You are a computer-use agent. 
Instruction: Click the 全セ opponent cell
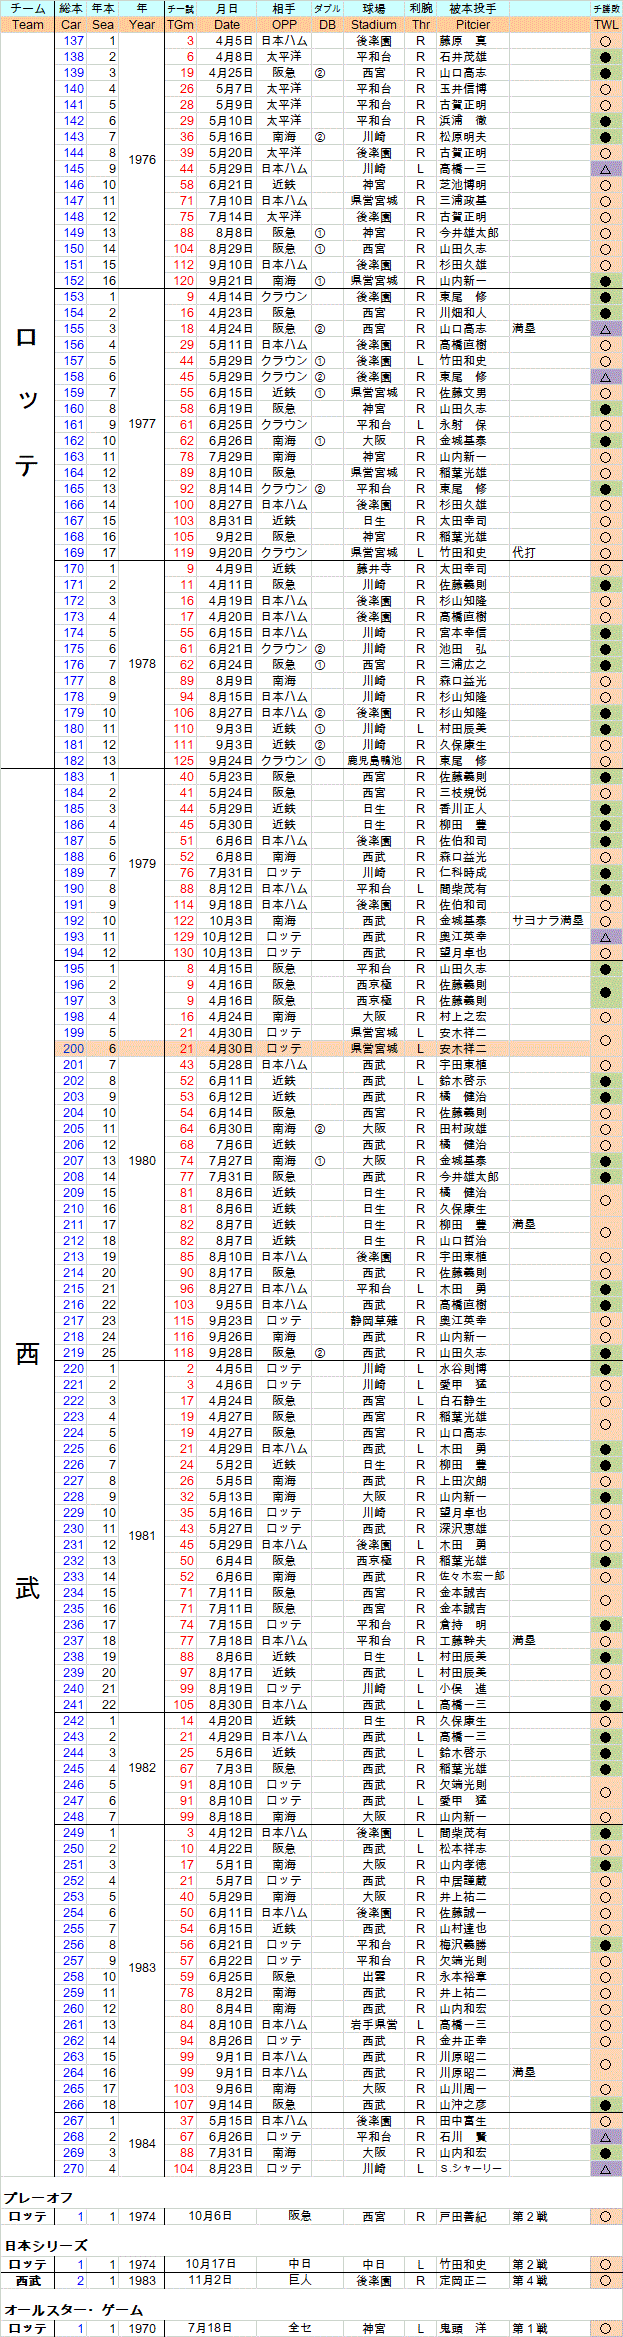(300, 2328)
